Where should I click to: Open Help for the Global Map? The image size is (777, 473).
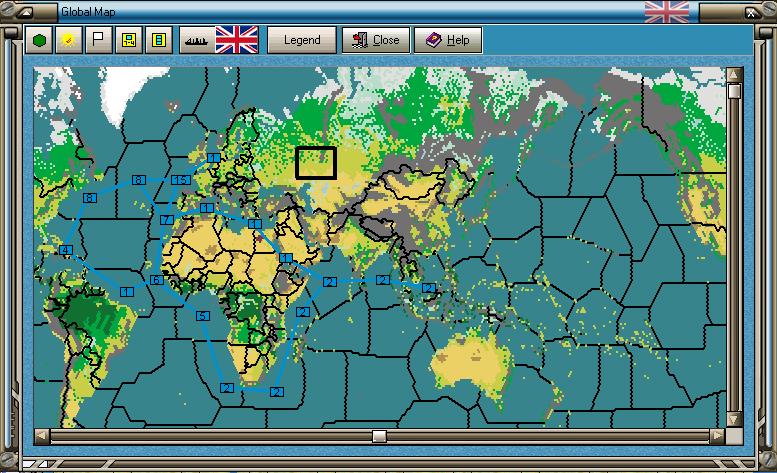[448, 40]
